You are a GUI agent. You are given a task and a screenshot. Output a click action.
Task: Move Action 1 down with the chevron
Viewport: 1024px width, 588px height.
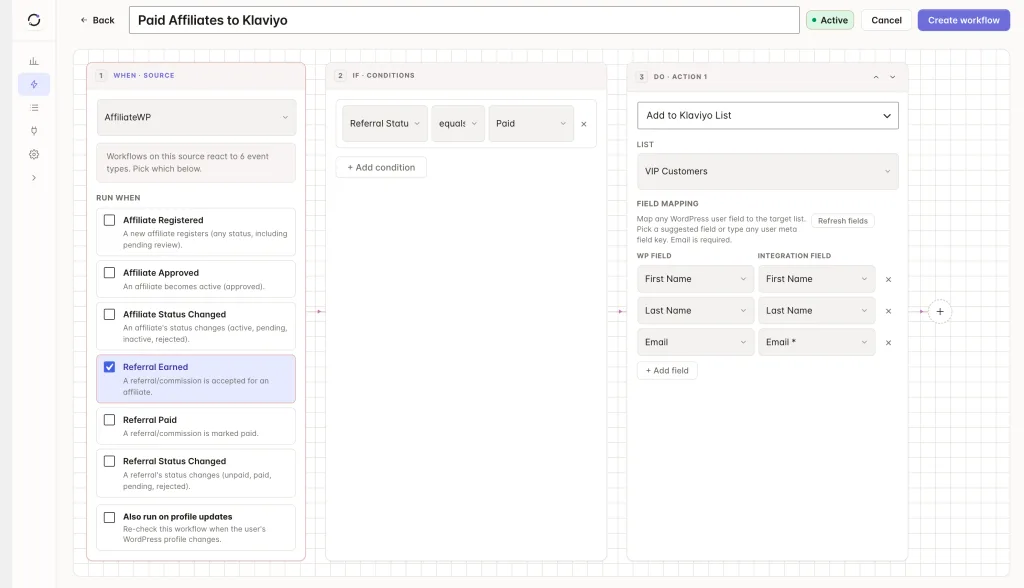(893, 77)
